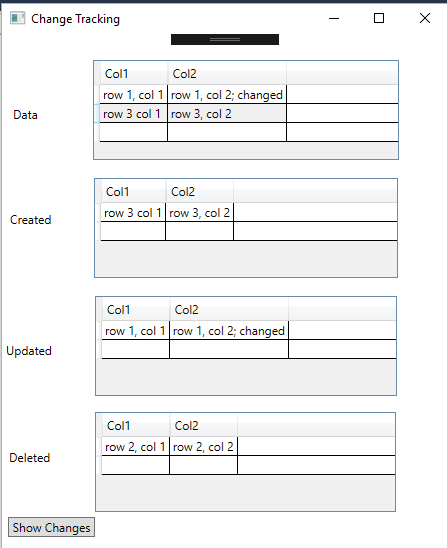The image size is (447, 548).
Task: Select the 'row 2, col 2' cell in Deleted grid
Action: 203,447
